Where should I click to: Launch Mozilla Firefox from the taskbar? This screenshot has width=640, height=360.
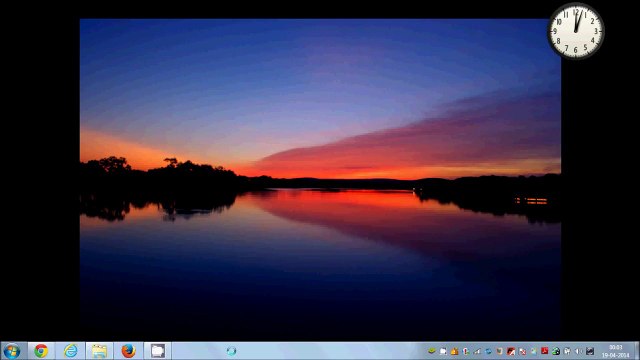[128, 351]
